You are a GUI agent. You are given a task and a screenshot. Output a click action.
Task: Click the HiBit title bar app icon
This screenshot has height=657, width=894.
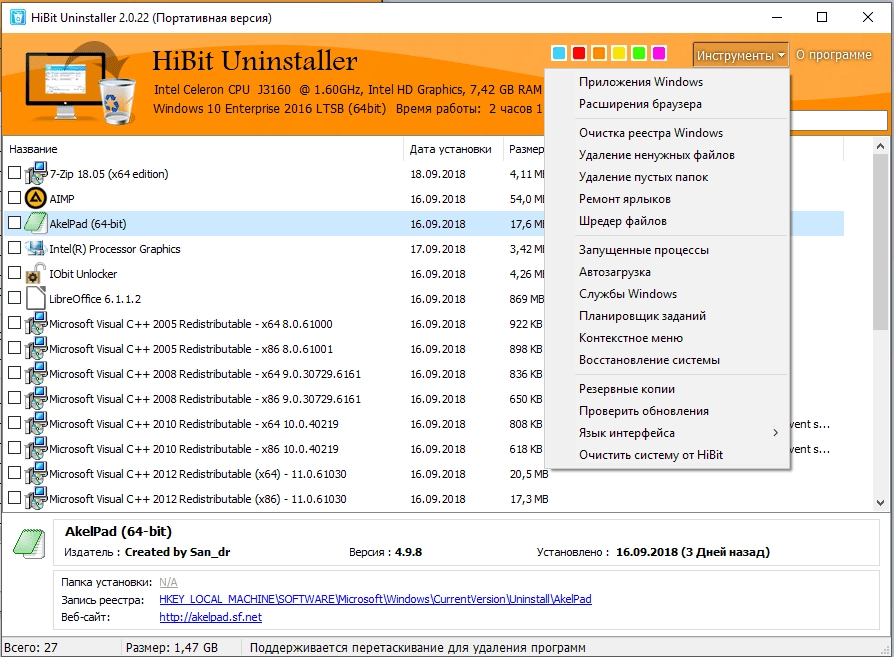click(x=18, y=18)
